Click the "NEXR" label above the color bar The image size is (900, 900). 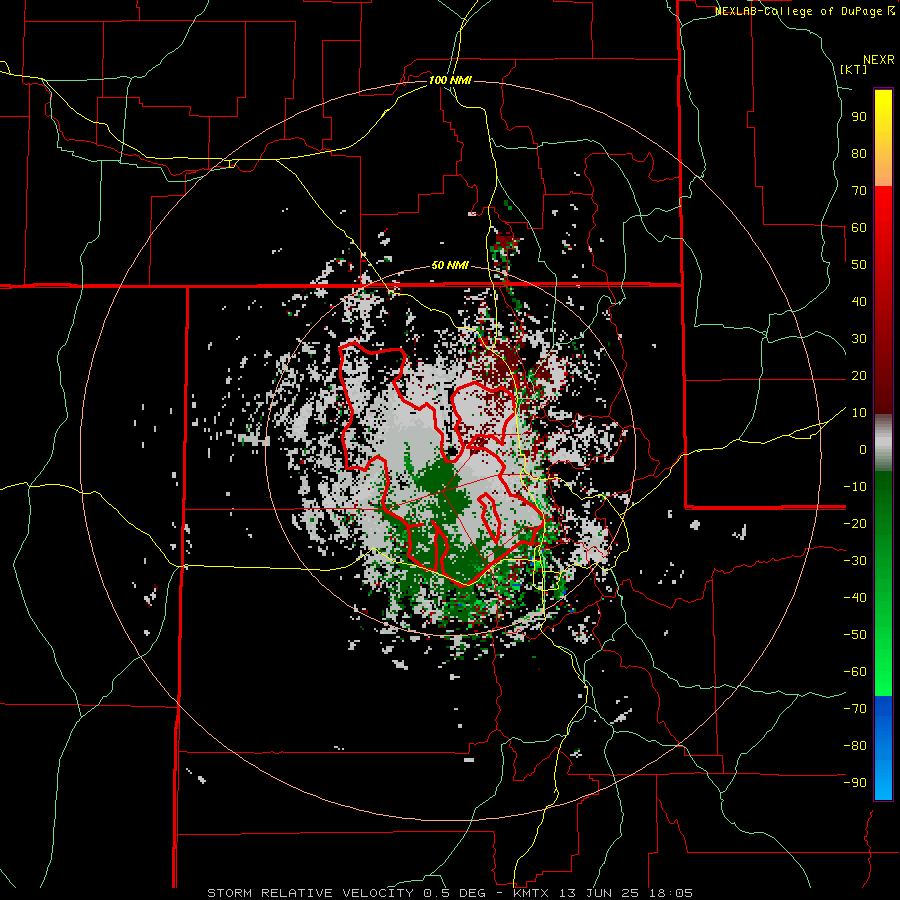pos(879,60)
